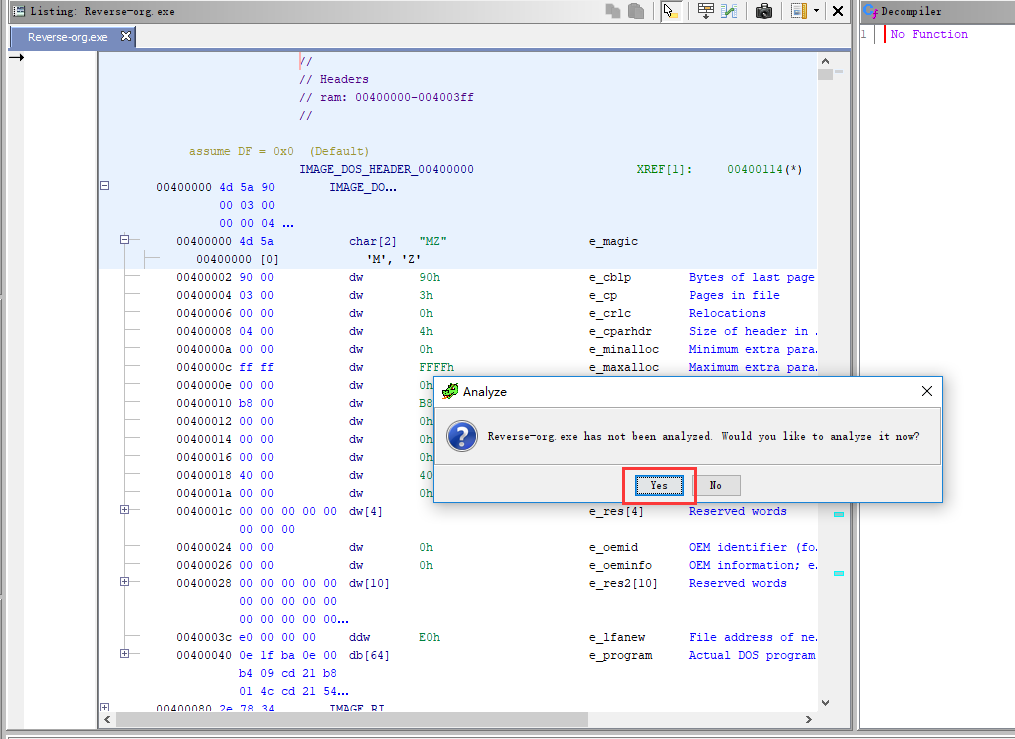
Task: Click No to skip analysis
Action: [716, 485]
